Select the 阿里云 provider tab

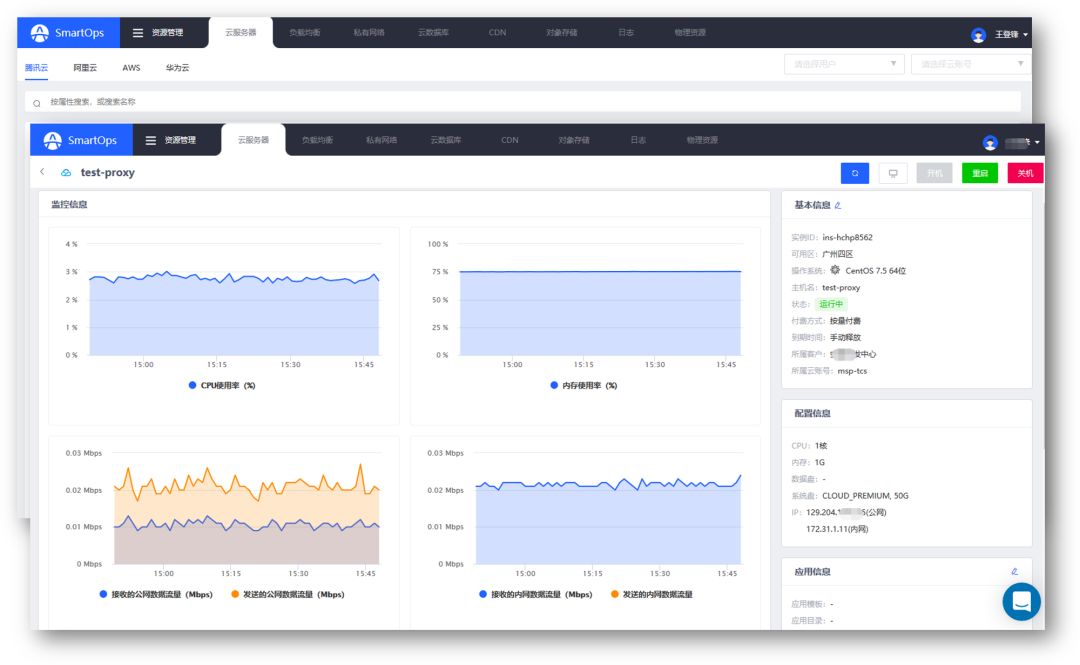click(85, 68)
